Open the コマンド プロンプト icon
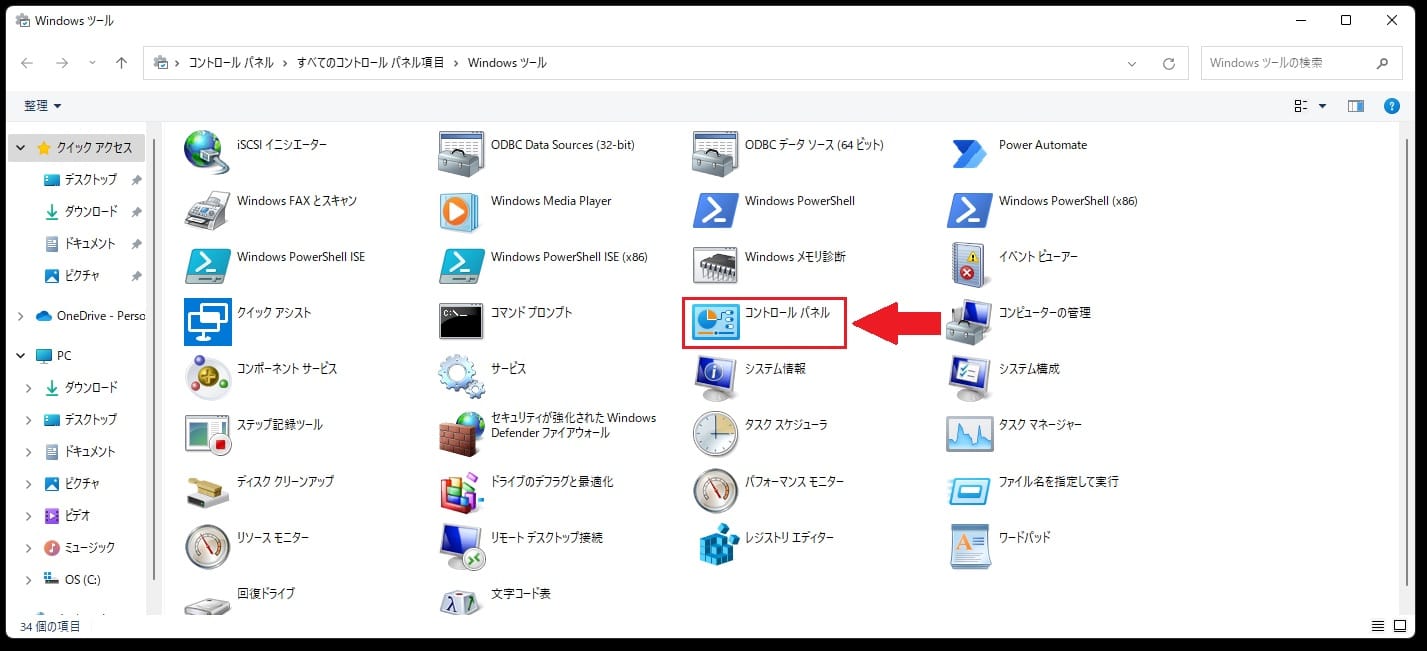 tap(461, 321)
